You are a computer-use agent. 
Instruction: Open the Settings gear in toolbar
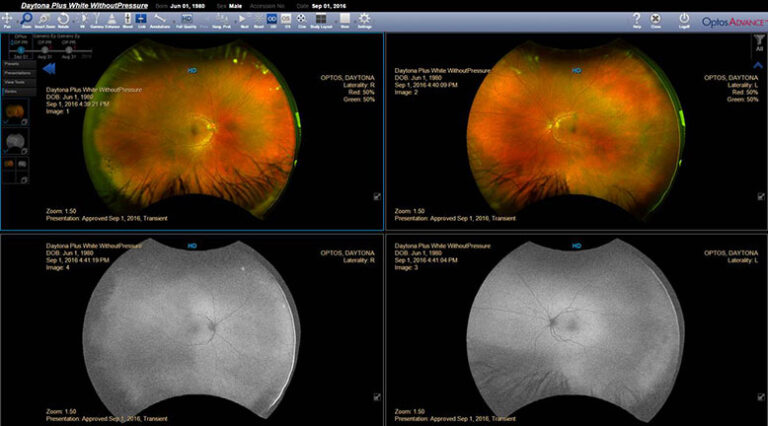pos(364,20)
